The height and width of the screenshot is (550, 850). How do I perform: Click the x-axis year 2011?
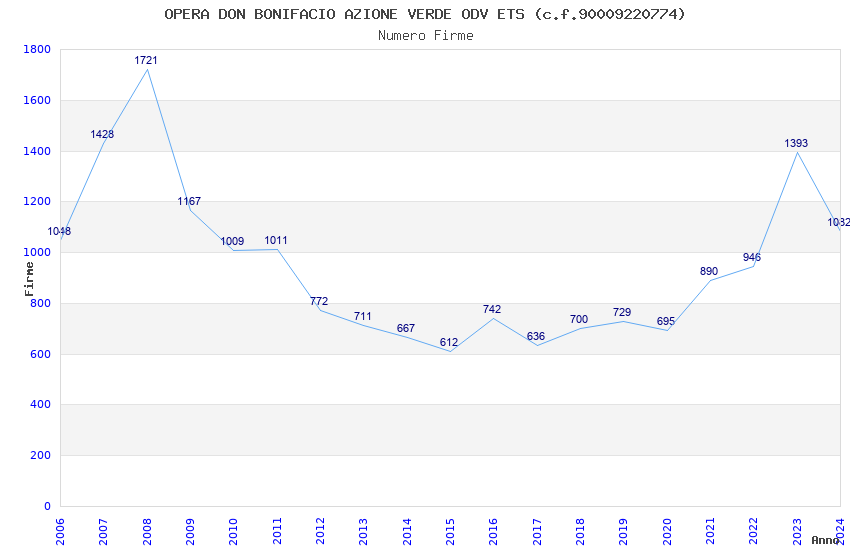[x=277, y=532]
